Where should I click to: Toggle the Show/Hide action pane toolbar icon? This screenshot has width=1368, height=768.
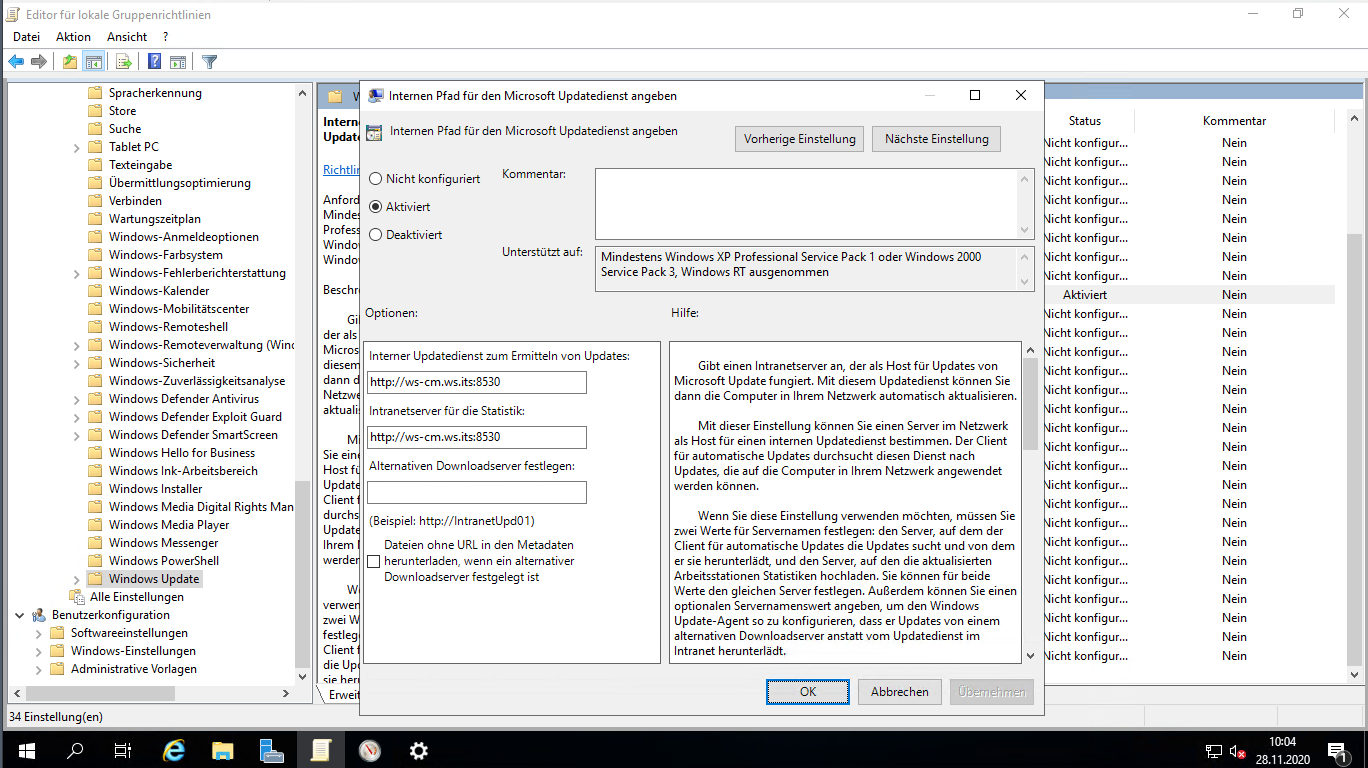point(178,62)
